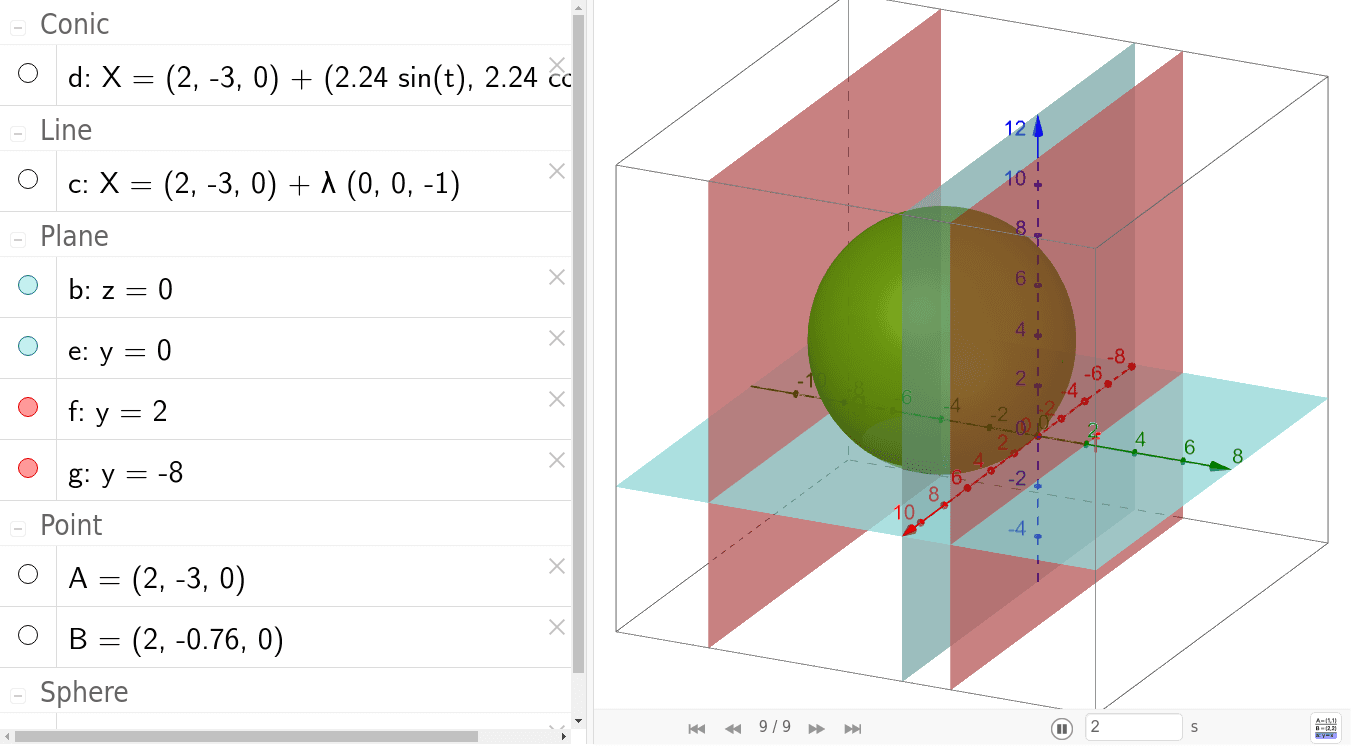The height and width of the screenshot is (746, 1352).
Task: Jump to first construction step
Action: tap(697, 729)
